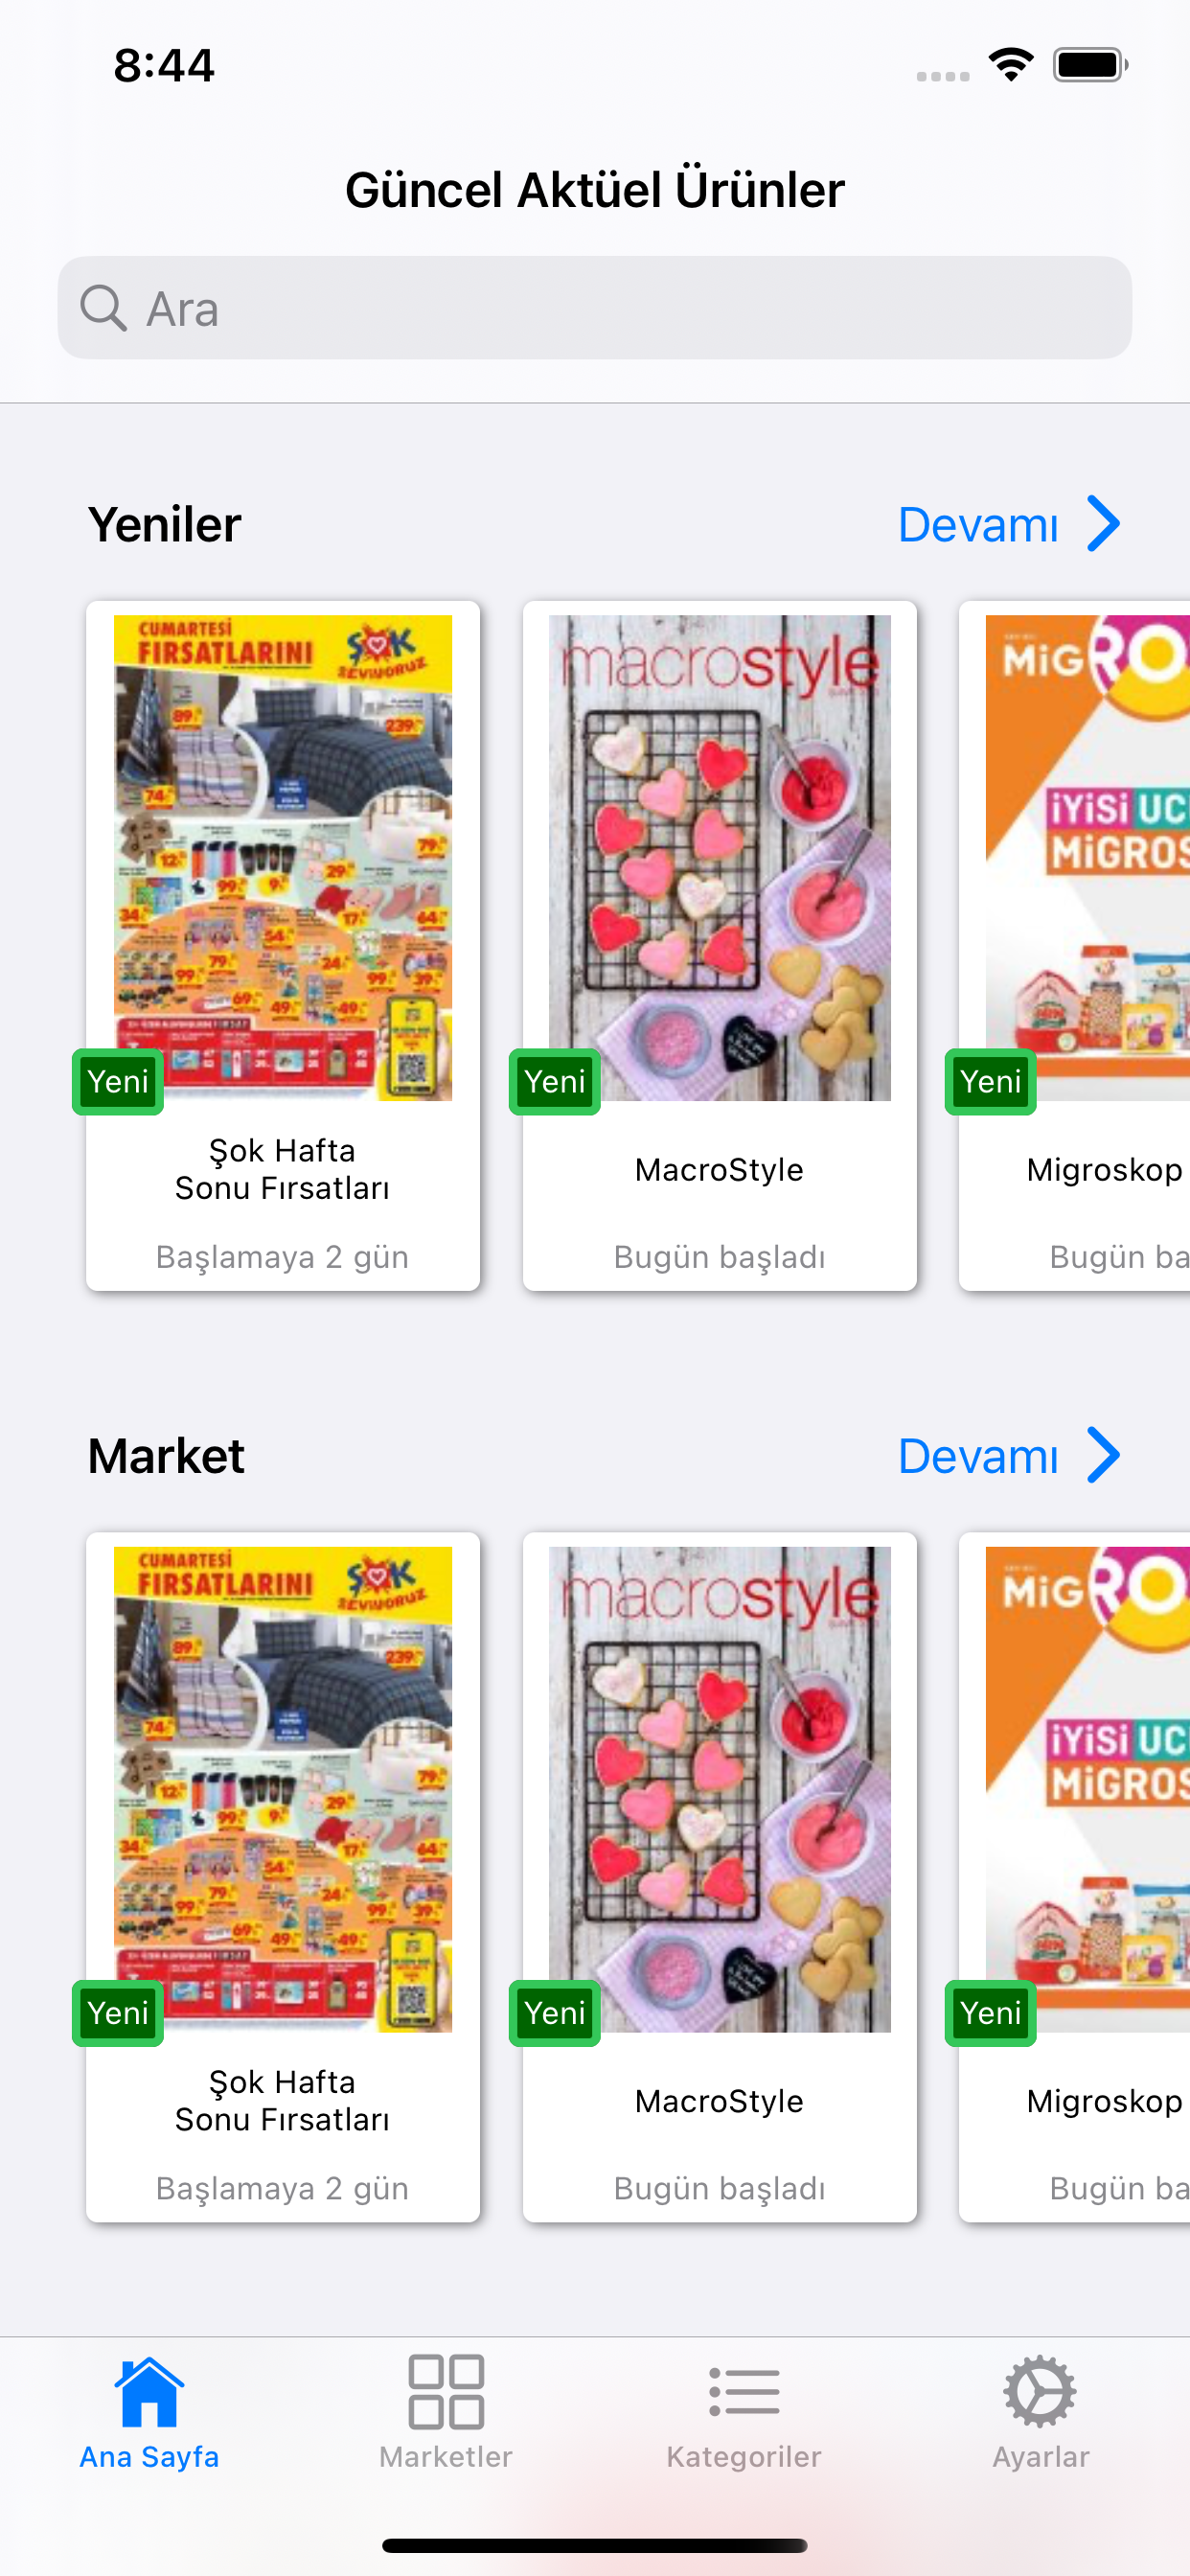Open MacroStyle catalog thumbnail in Market
This screenshot has height=2576, width=1190.
720,1789
